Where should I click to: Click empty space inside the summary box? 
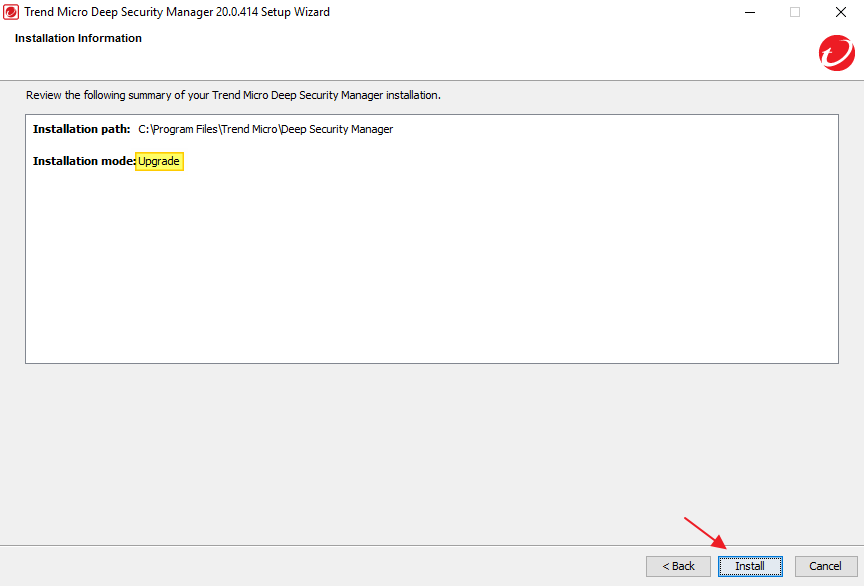[430, 270]
